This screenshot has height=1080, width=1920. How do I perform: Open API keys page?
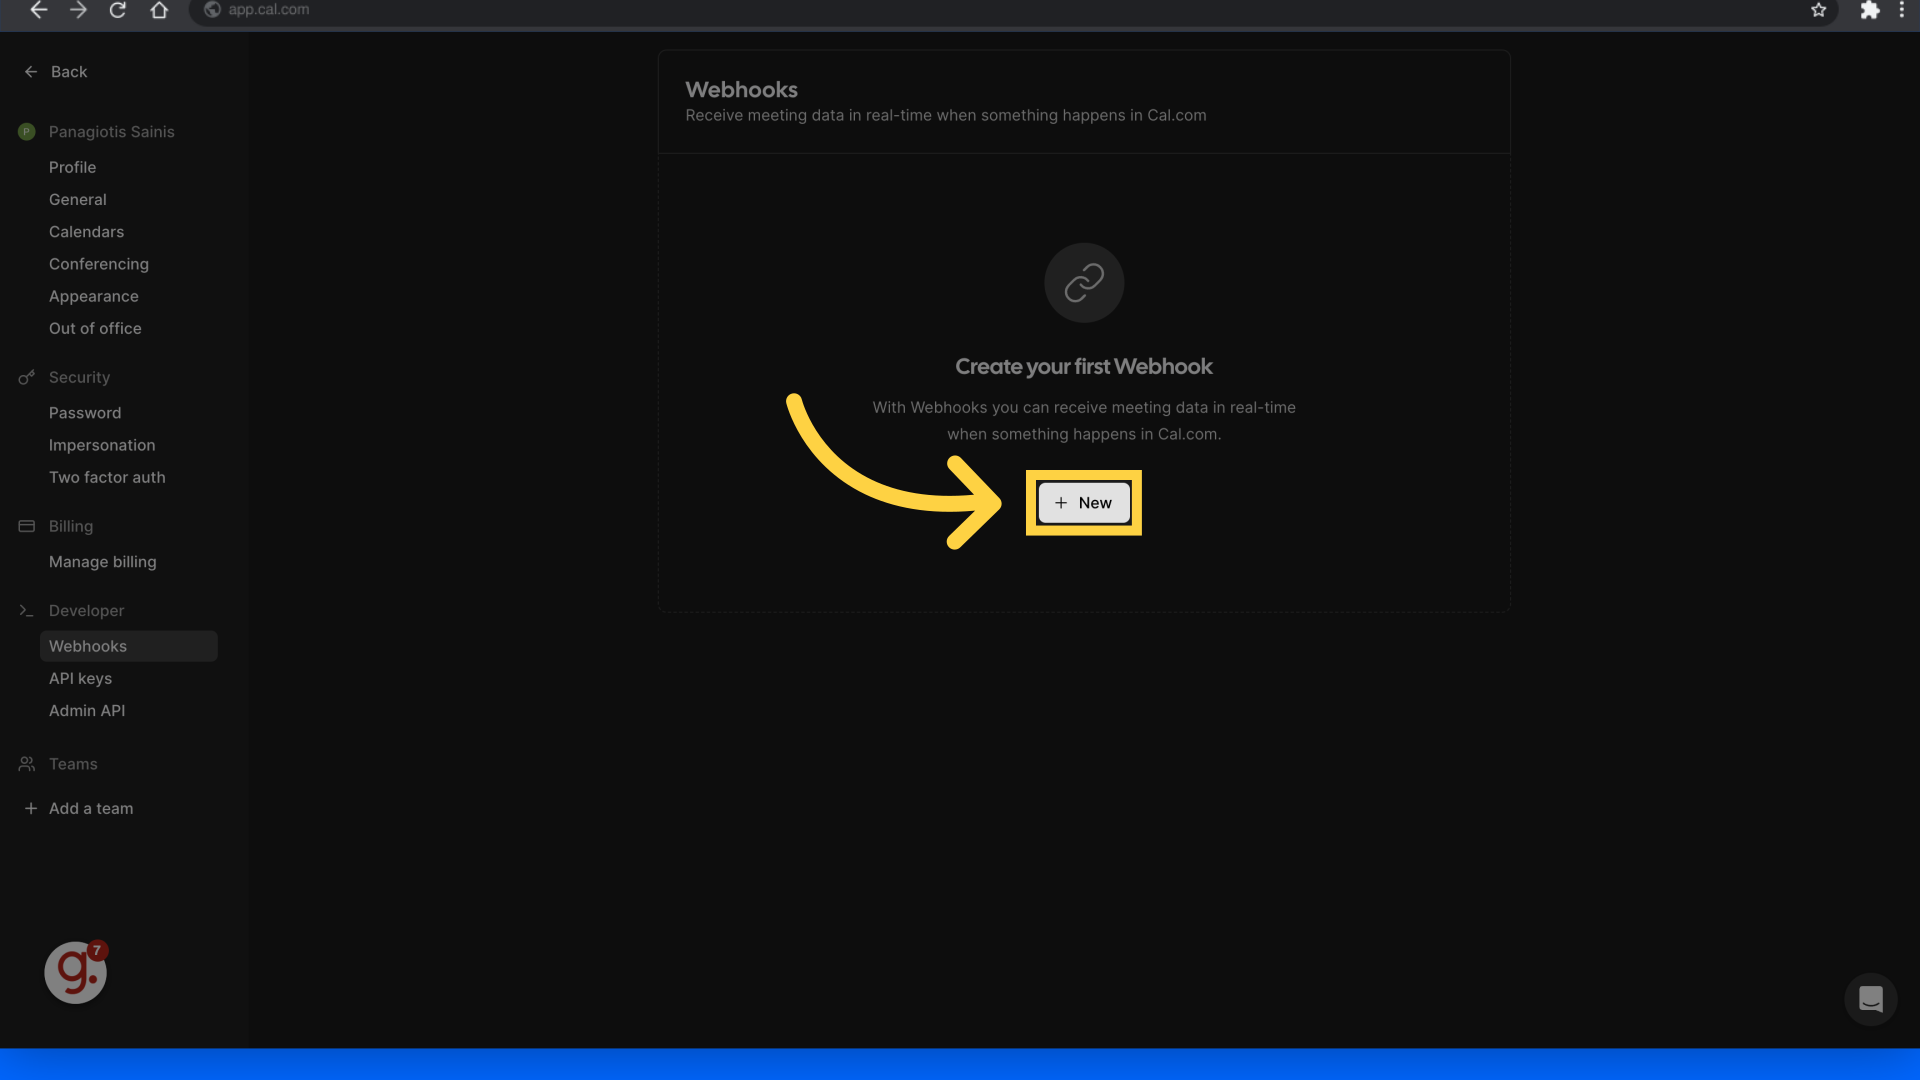tap(80, 678)
